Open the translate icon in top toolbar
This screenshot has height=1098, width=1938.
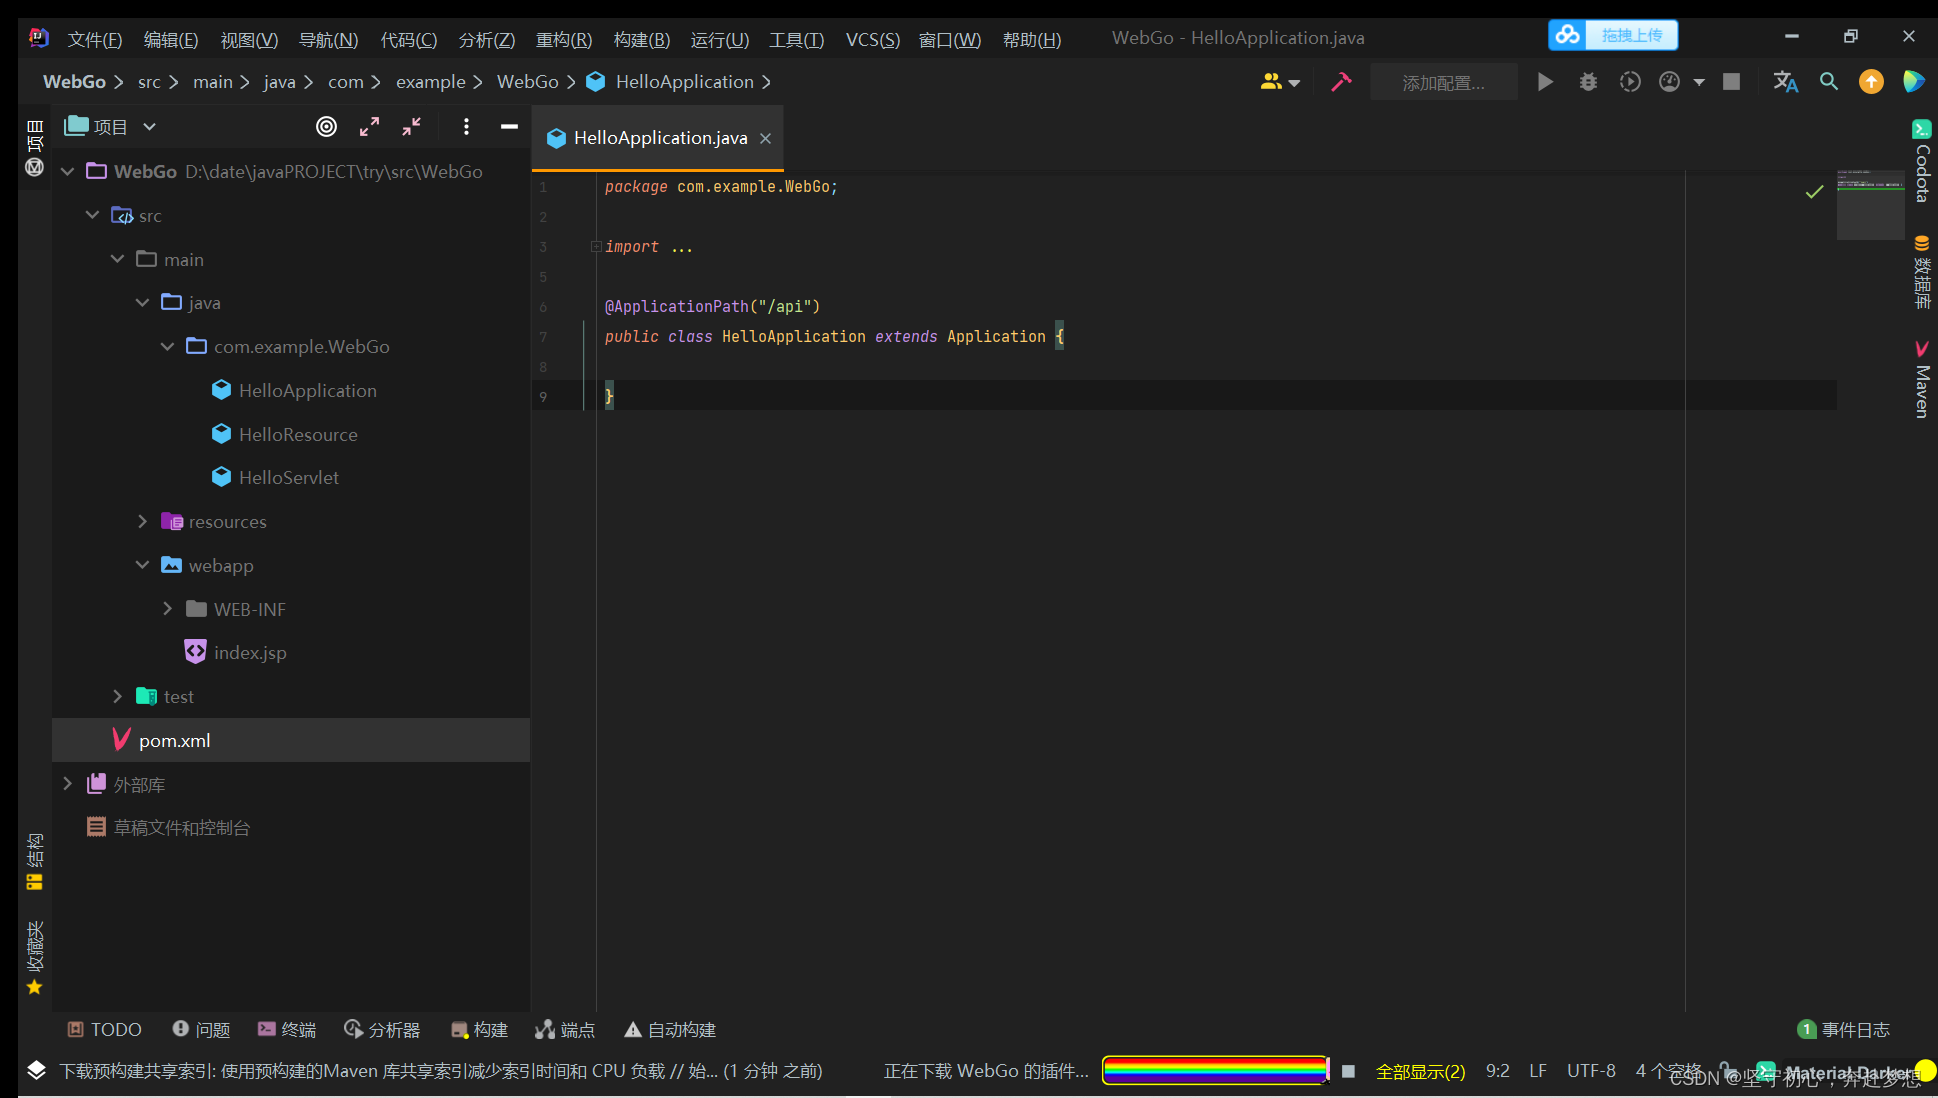point(1785,82)
